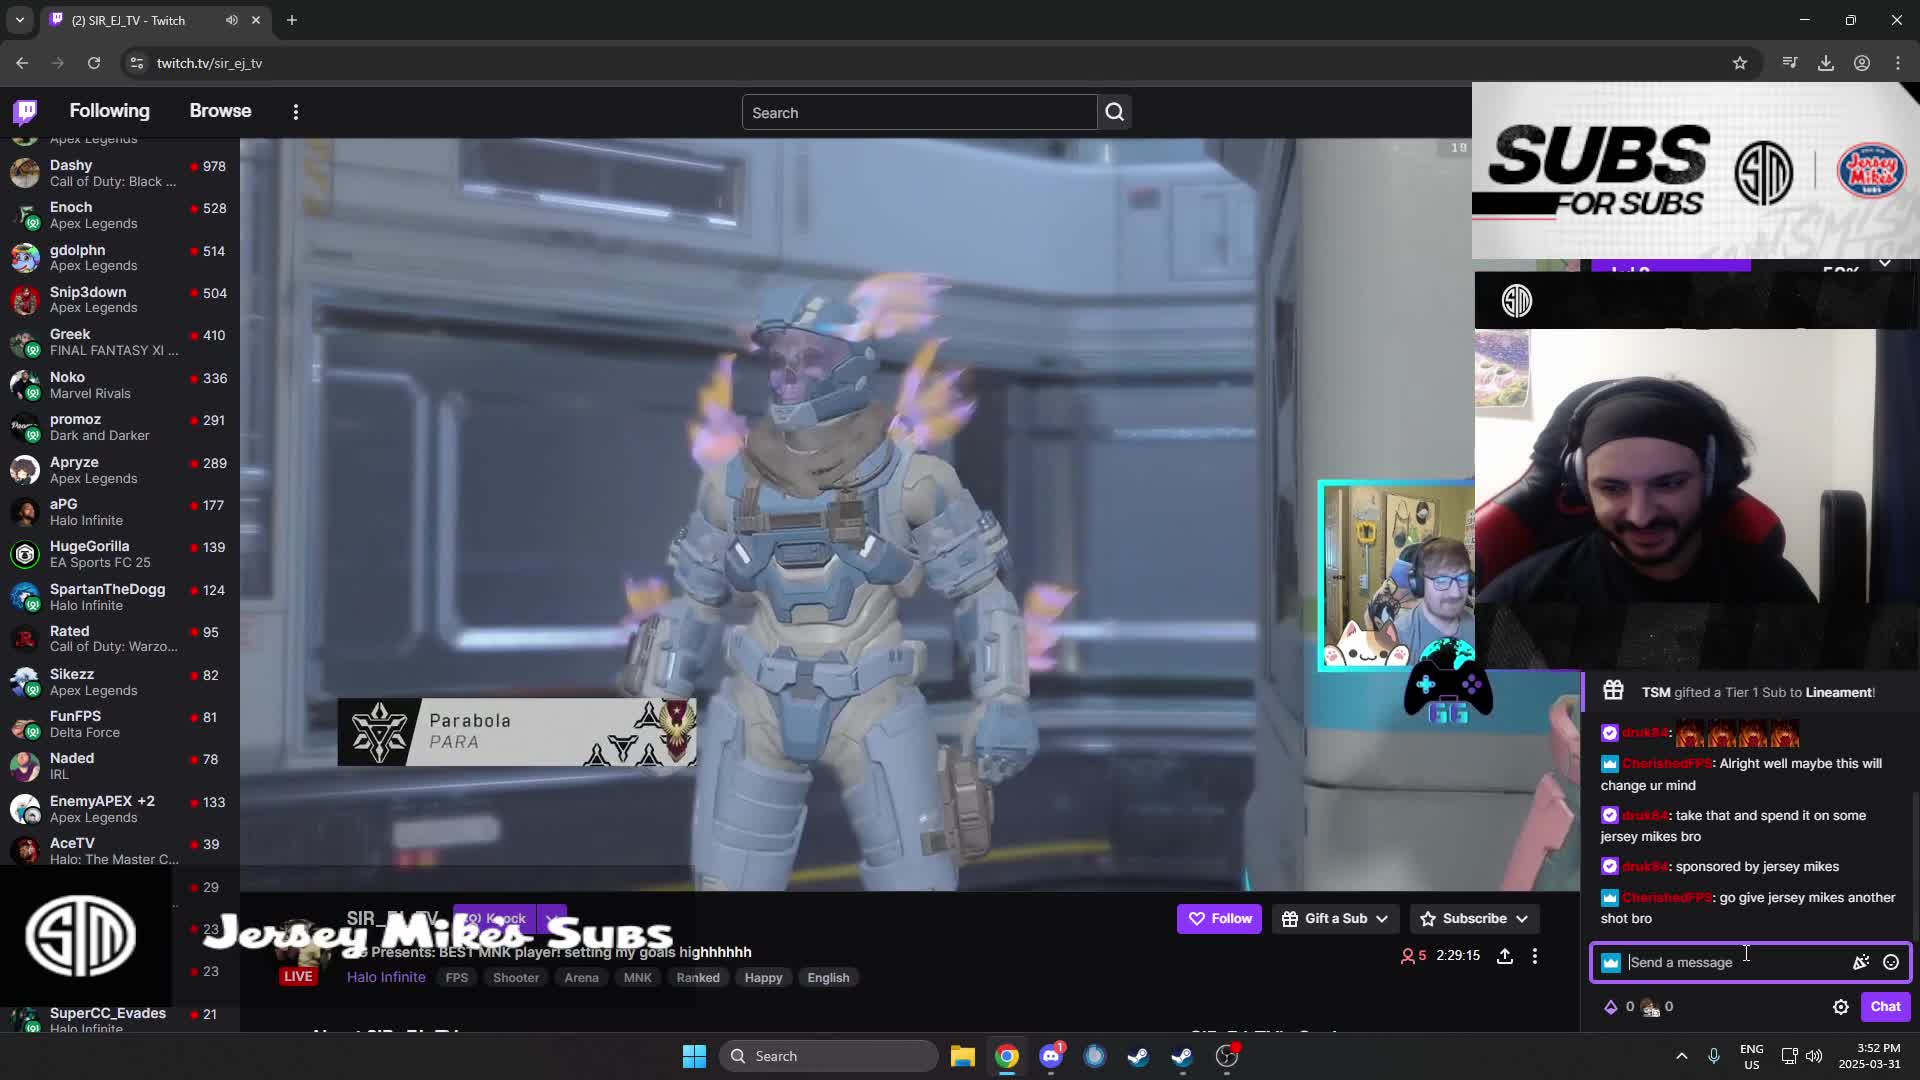Open HugeGorilla's EA Sports FC stream
Screen dimensions: 1920x1080
click(120, 553)
